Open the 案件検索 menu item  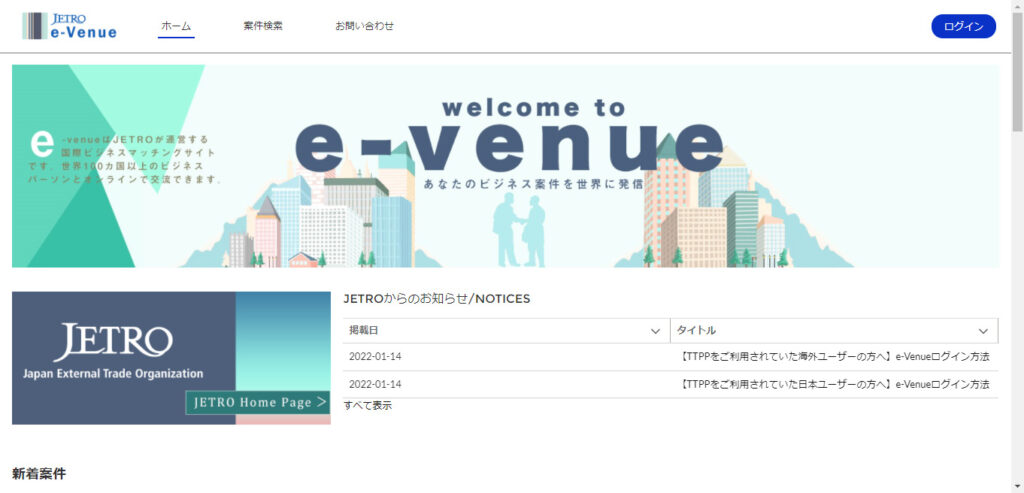pos(263,26)
